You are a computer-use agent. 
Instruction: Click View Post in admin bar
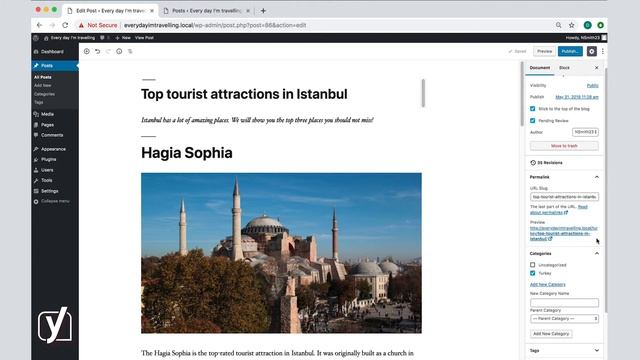(x=144, y=38)
